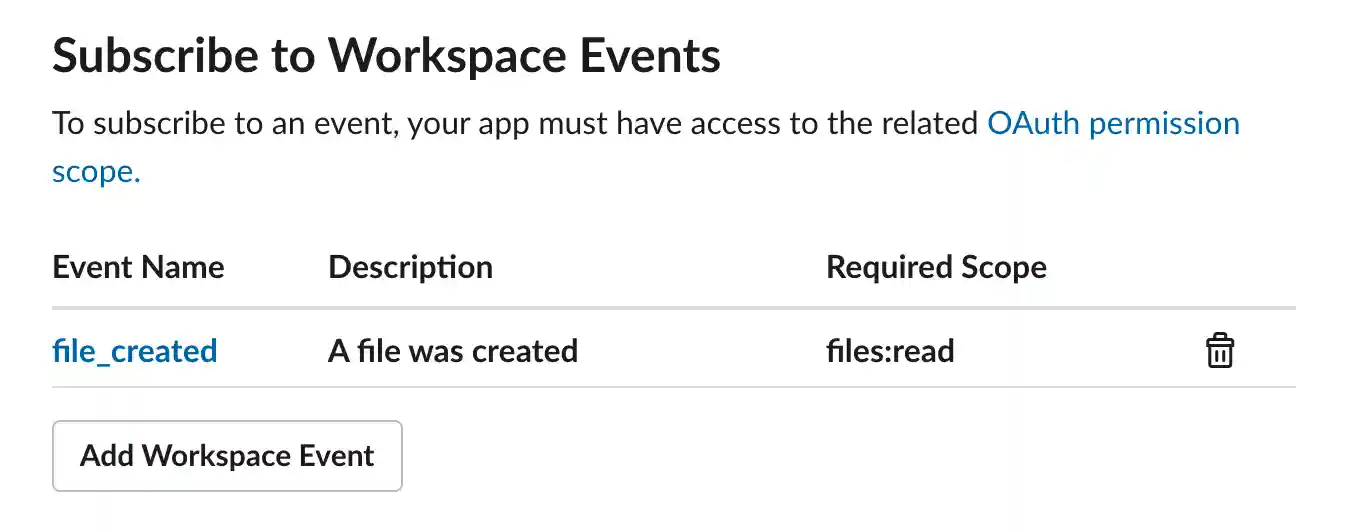Click the Description column header
This screenshot has width=1360, height=530.
pos(410,267)
